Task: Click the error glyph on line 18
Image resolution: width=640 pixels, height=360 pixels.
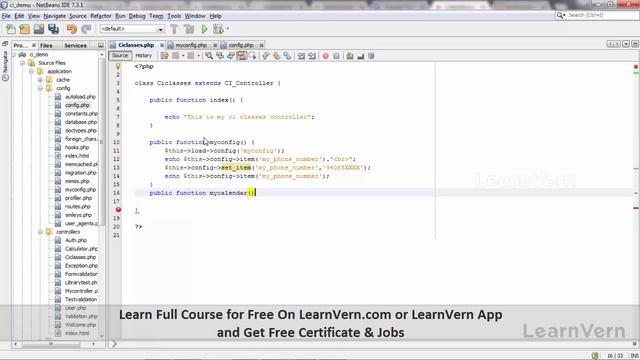Action: click(x=118, y=209)
